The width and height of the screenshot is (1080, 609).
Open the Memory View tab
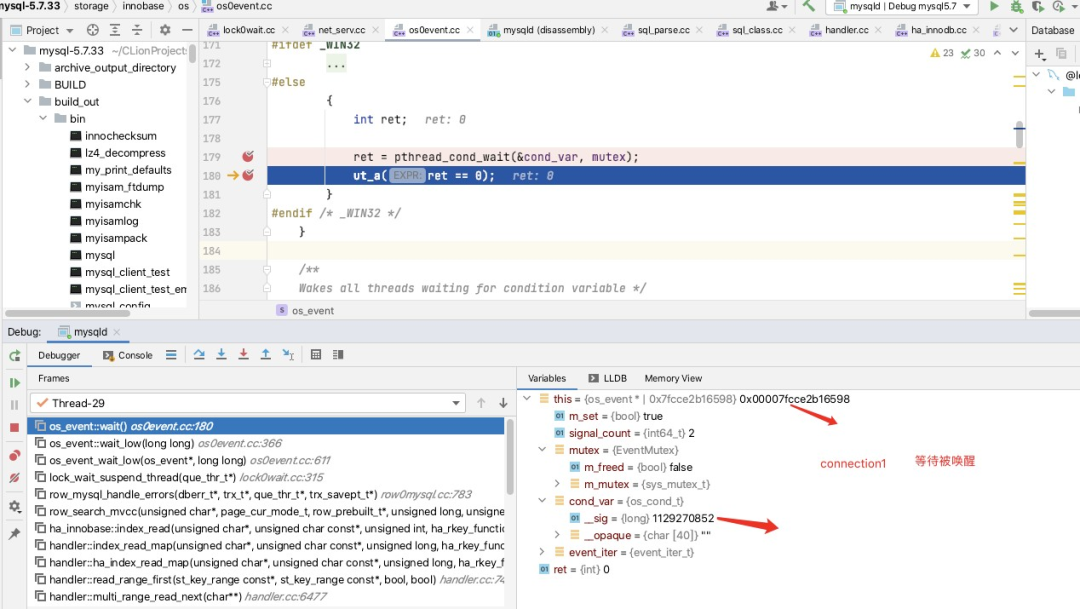coord(673,378)
